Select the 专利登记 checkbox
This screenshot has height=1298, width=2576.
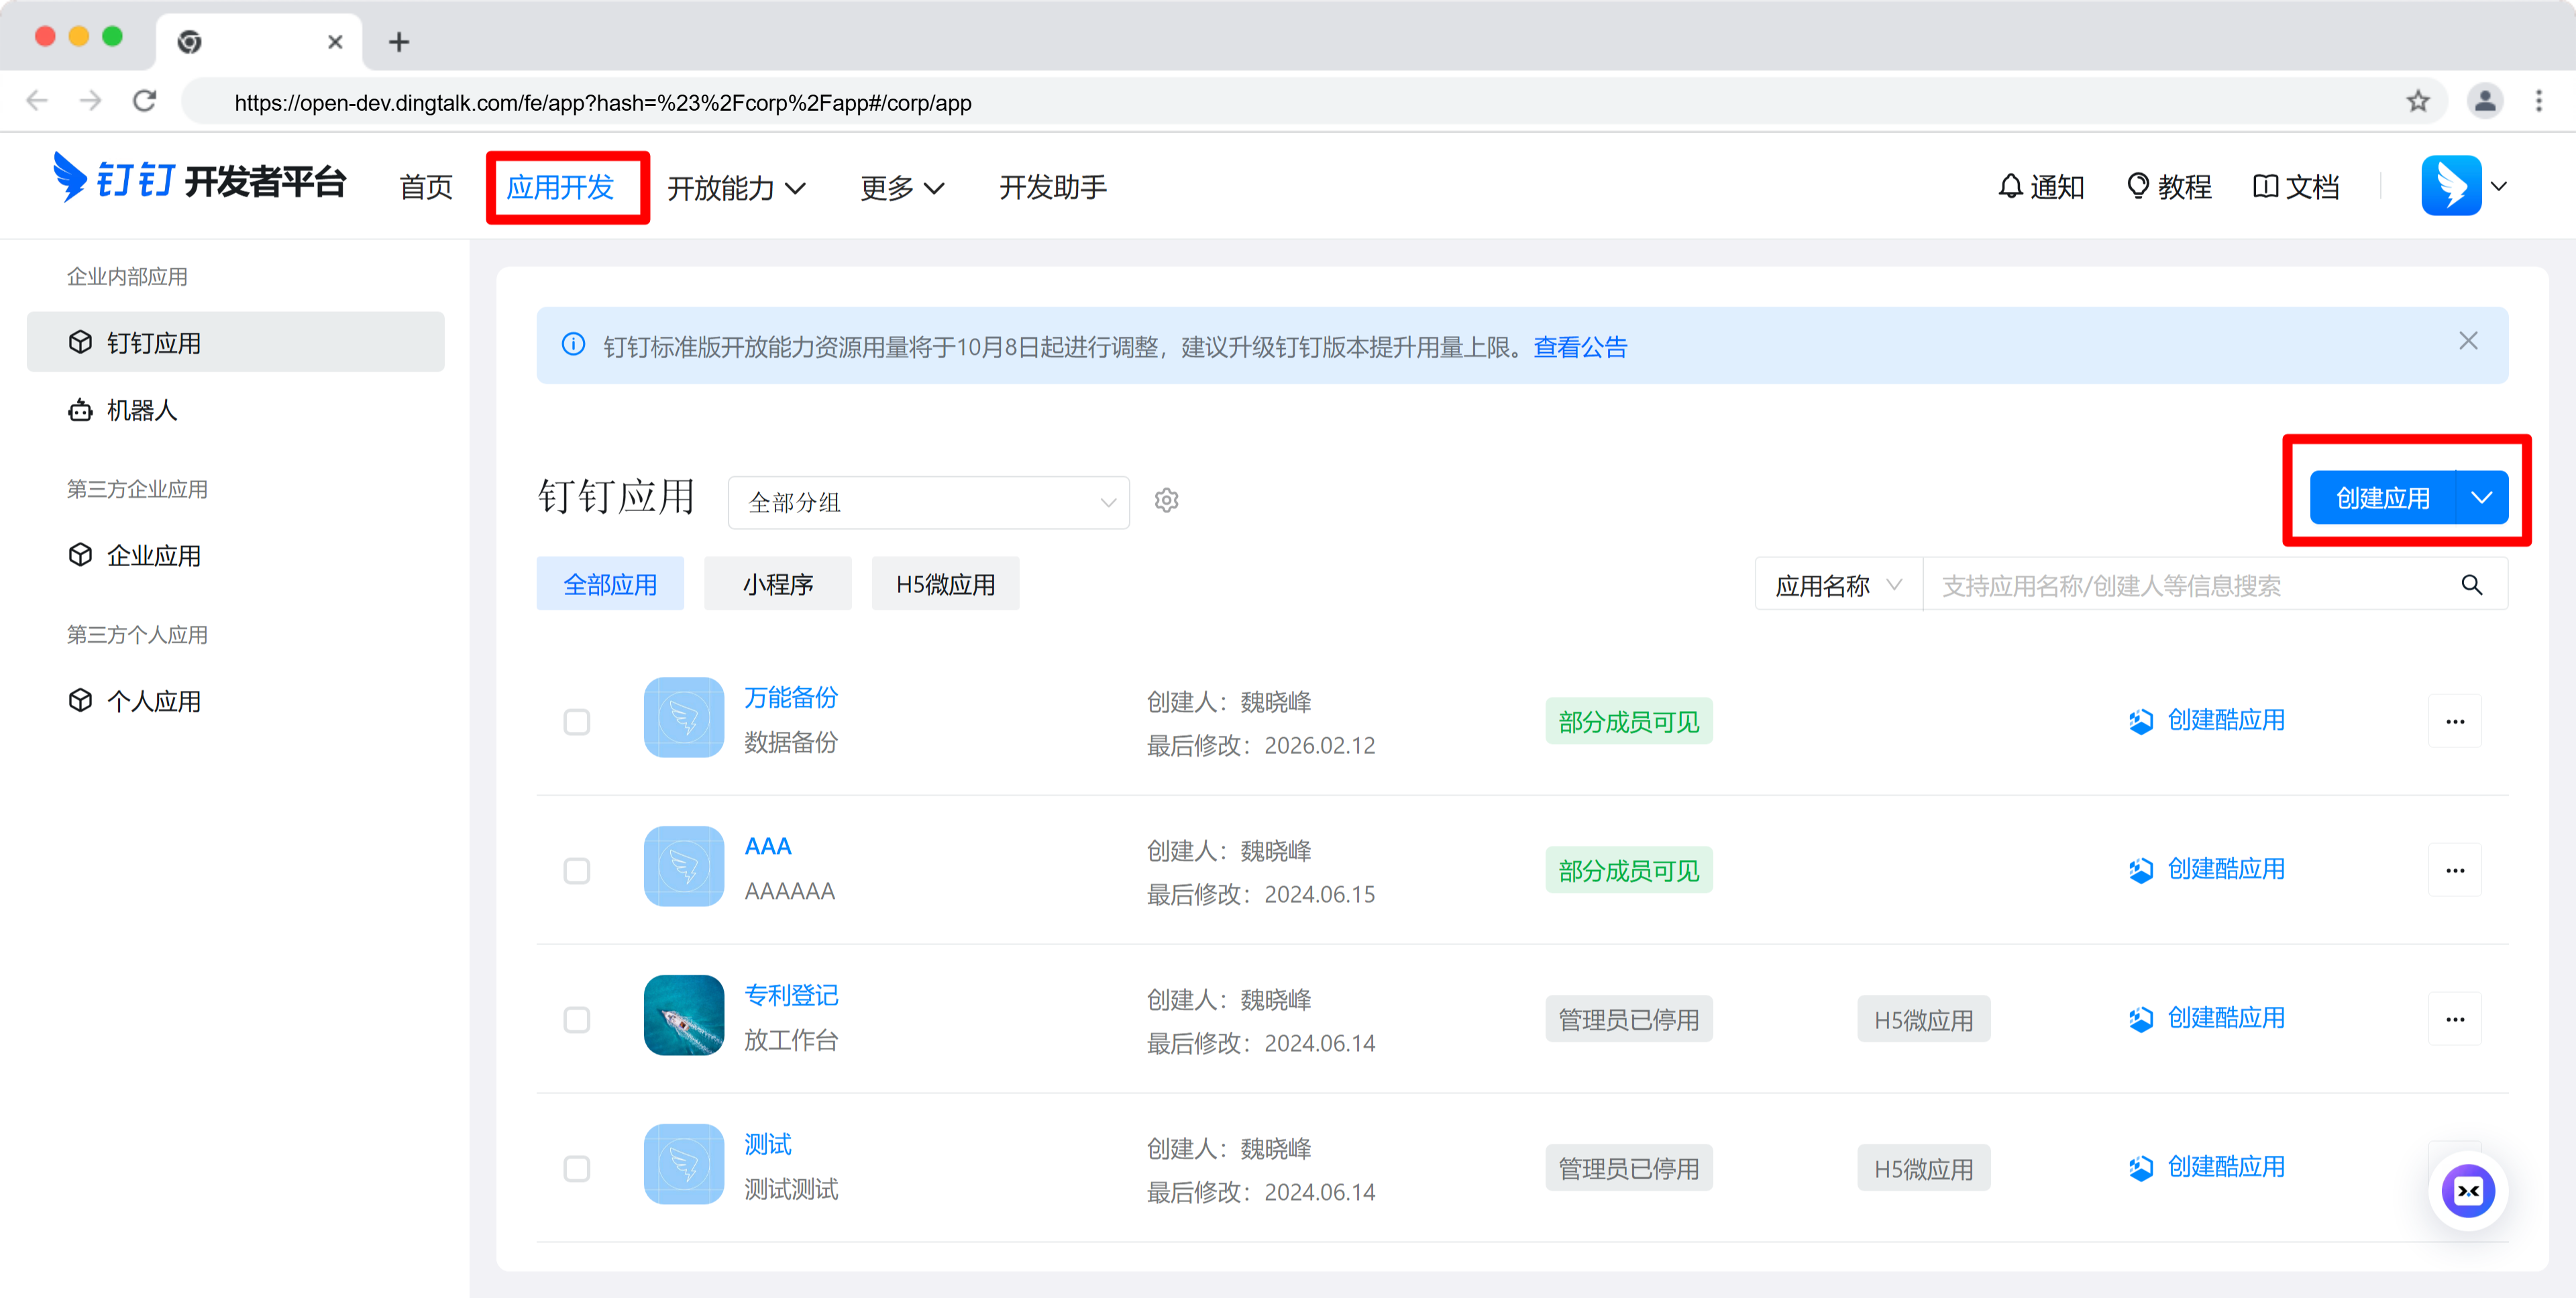577,1020
